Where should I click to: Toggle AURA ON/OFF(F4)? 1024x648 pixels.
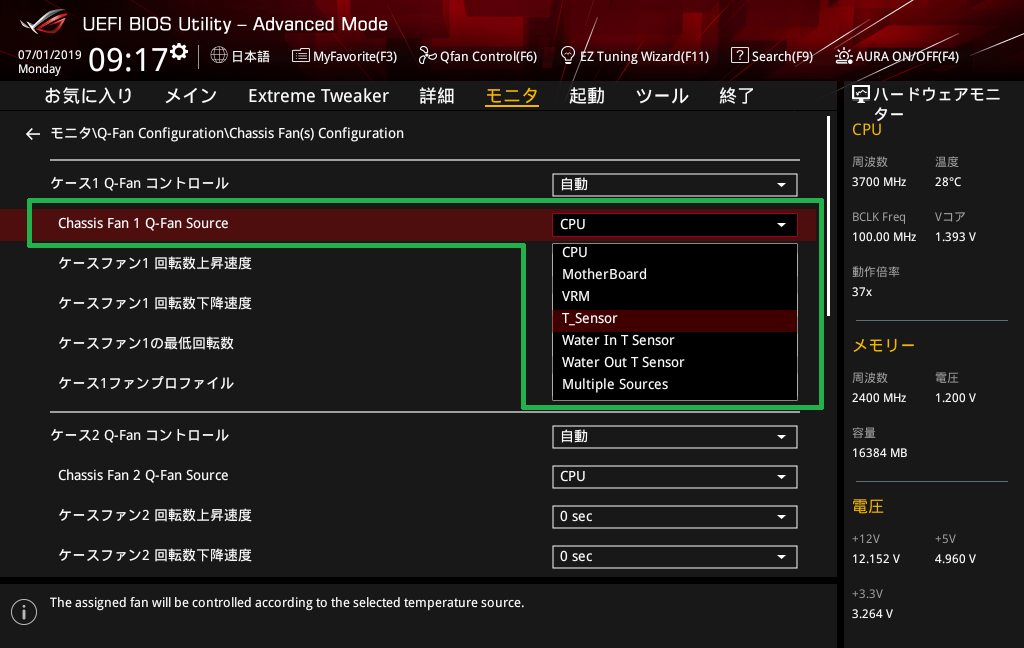pos(897,56)
